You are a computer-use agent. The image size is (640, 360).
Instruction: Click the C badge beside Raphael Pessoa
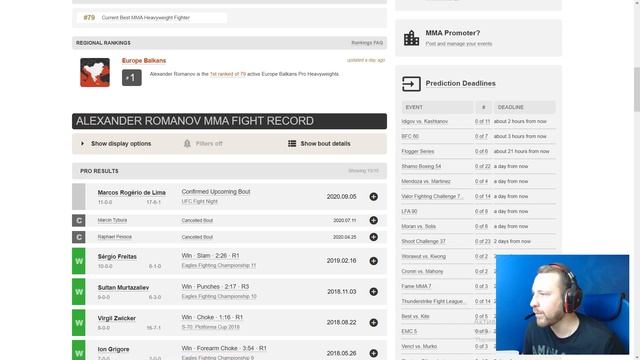pyautogui.click(x=79, y=237)
